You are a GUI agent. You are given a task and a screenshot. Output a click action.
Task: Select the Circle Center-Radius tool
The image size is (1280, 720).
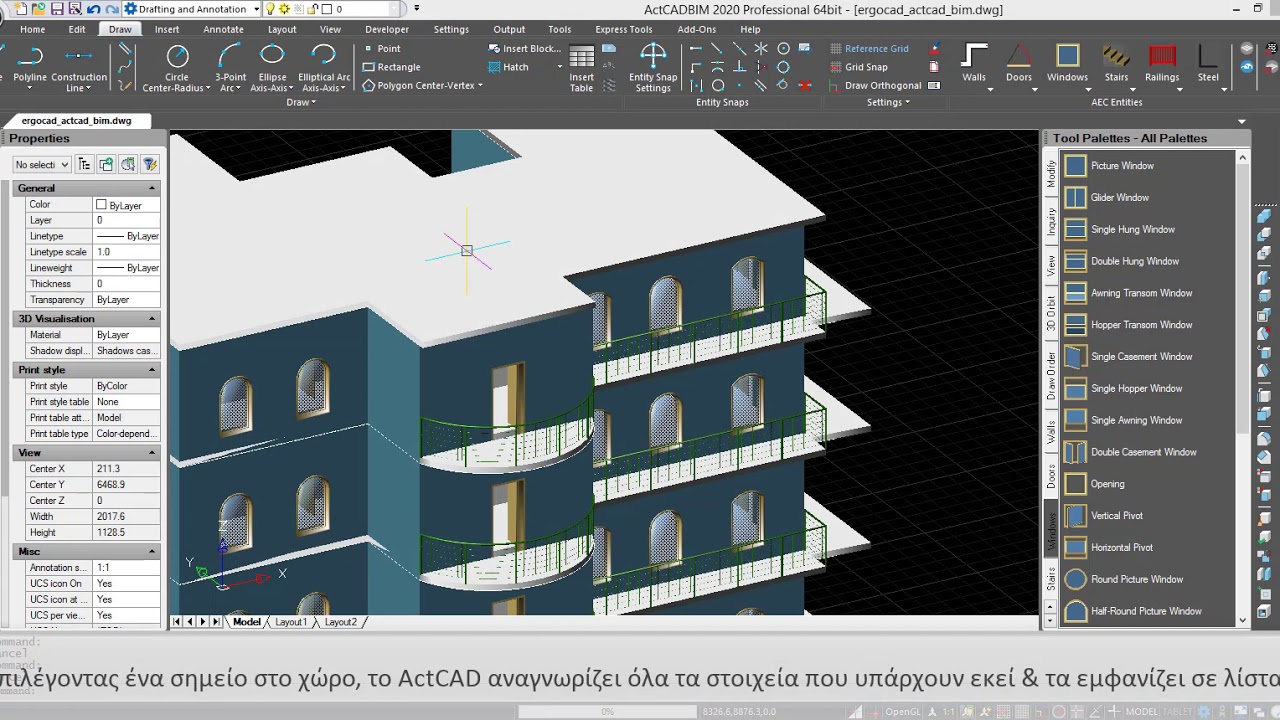177,67
